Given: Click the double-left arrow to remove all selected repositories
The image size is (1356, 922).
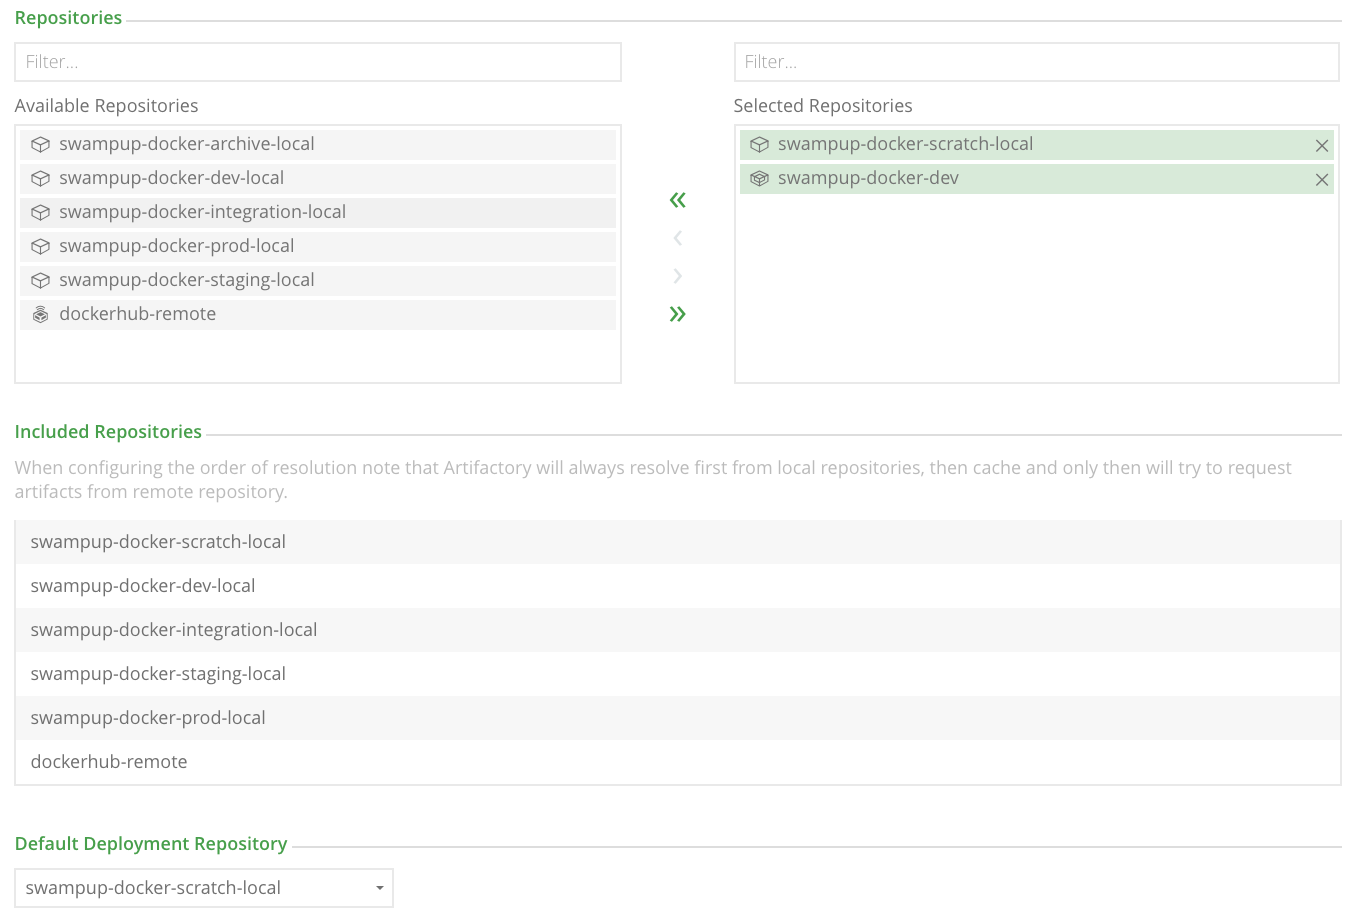Looking at the screenshot, I should pyautogui.click(x=677, y=200).
